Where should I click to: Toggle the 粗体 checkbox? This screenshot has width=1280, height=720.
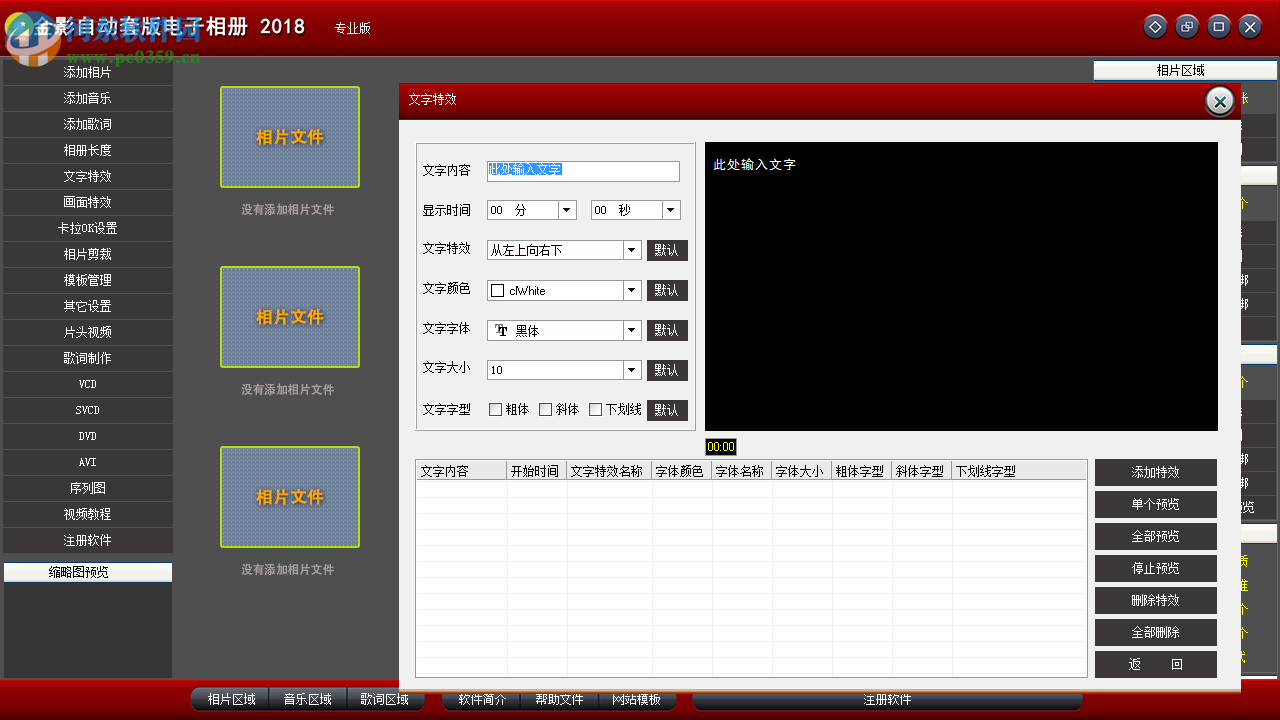[495, 409]
